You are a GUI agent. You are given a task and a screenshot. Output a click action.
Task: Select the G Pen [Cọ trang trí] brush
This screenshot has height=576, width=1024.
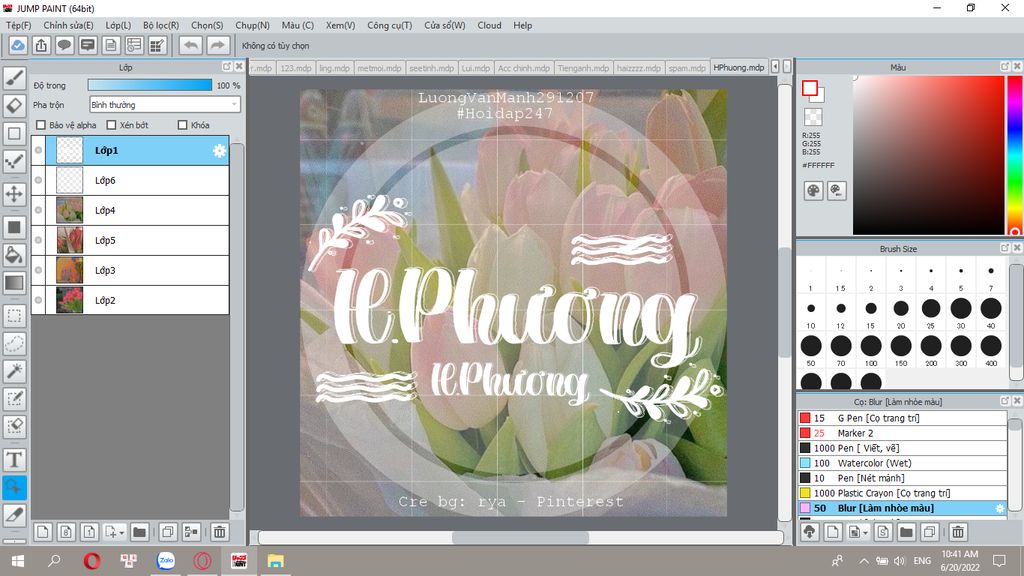[902, 418]
